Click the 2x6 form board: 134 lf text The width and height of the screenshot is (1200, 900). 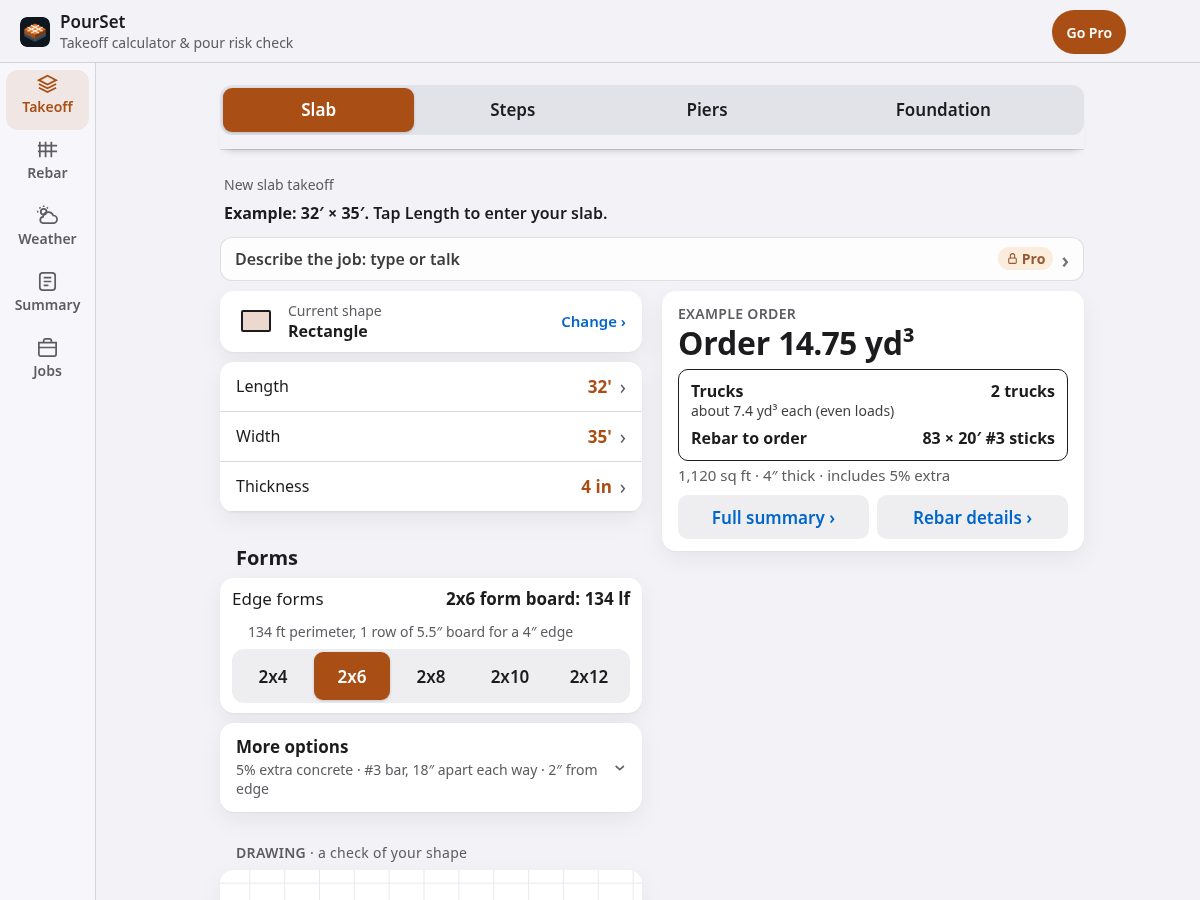(538, 599)
